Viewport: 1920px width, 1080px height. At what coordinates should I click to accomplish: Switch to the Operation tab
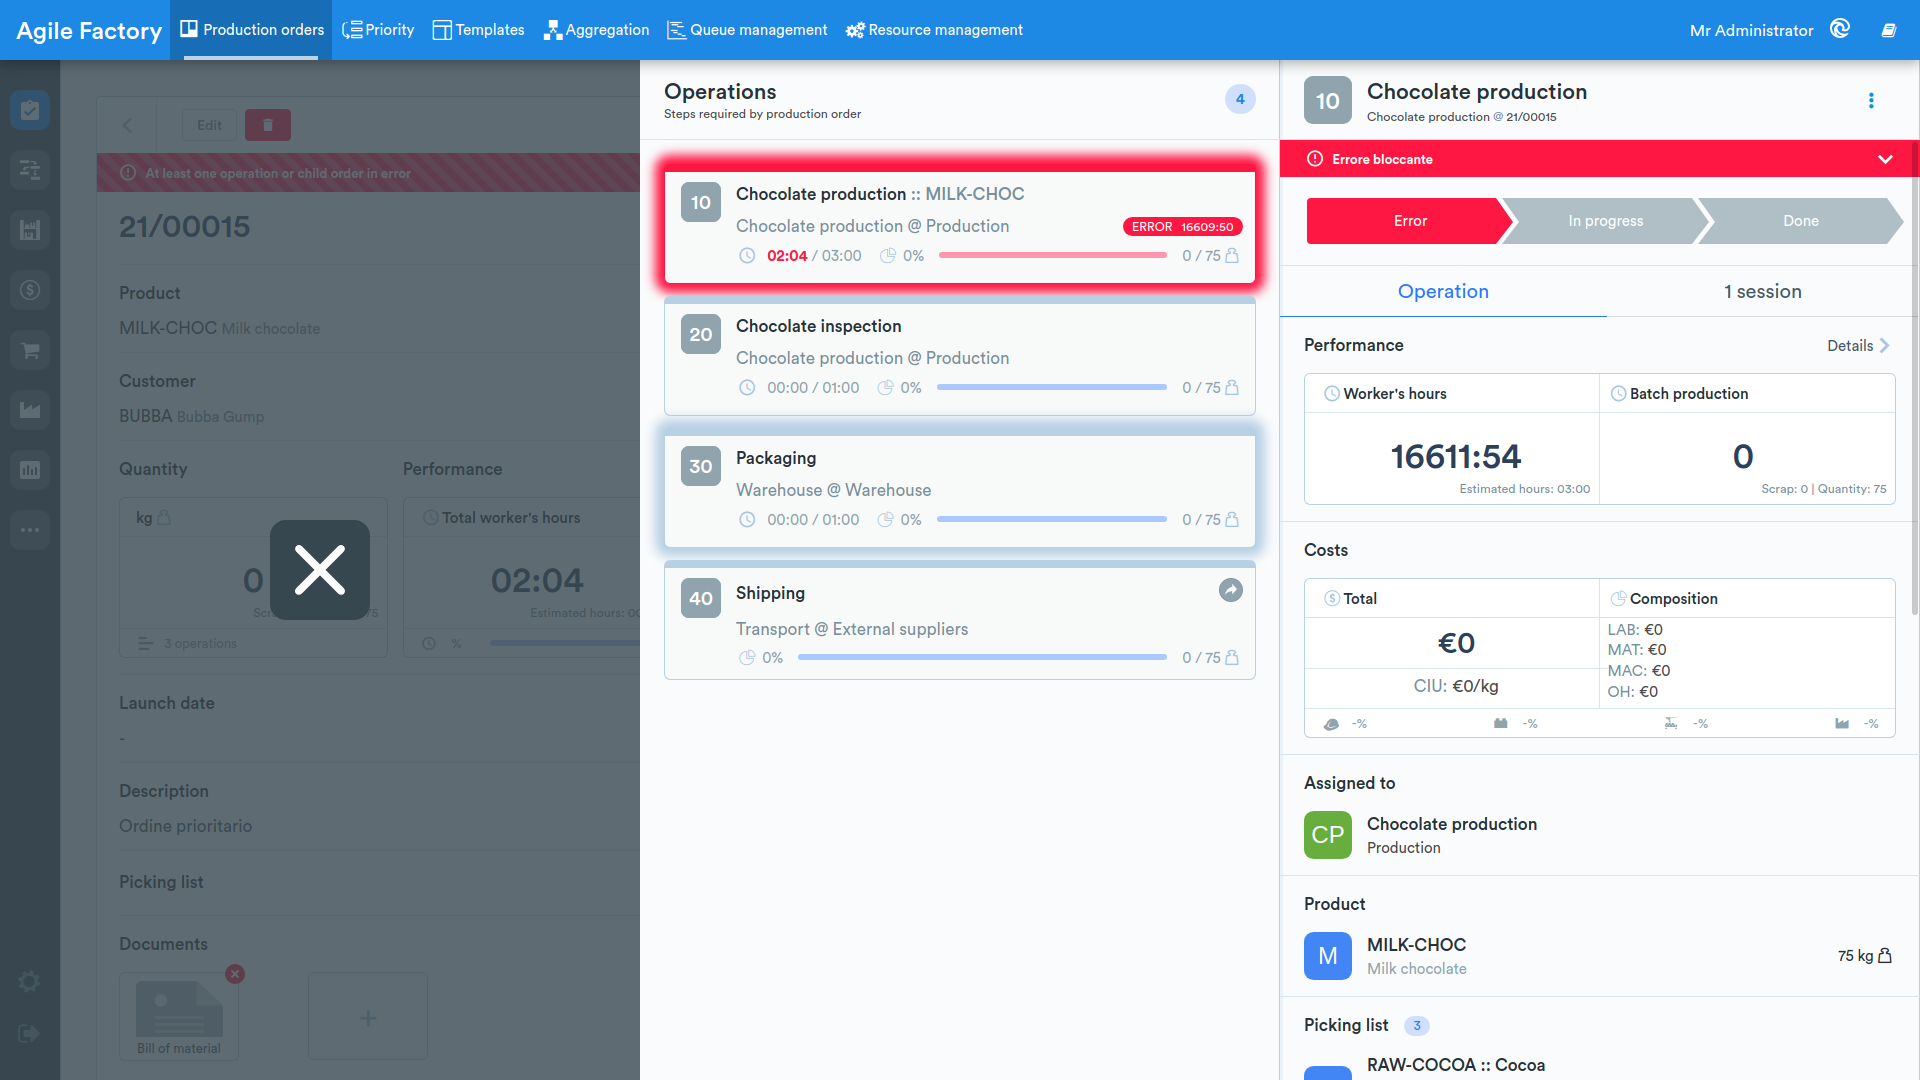1443,292
